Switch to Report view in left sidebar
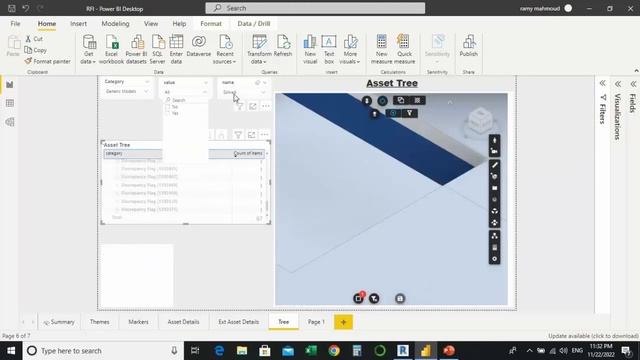Image resolution: width=640 pixels, height=360 pixels. click(9, 84)
